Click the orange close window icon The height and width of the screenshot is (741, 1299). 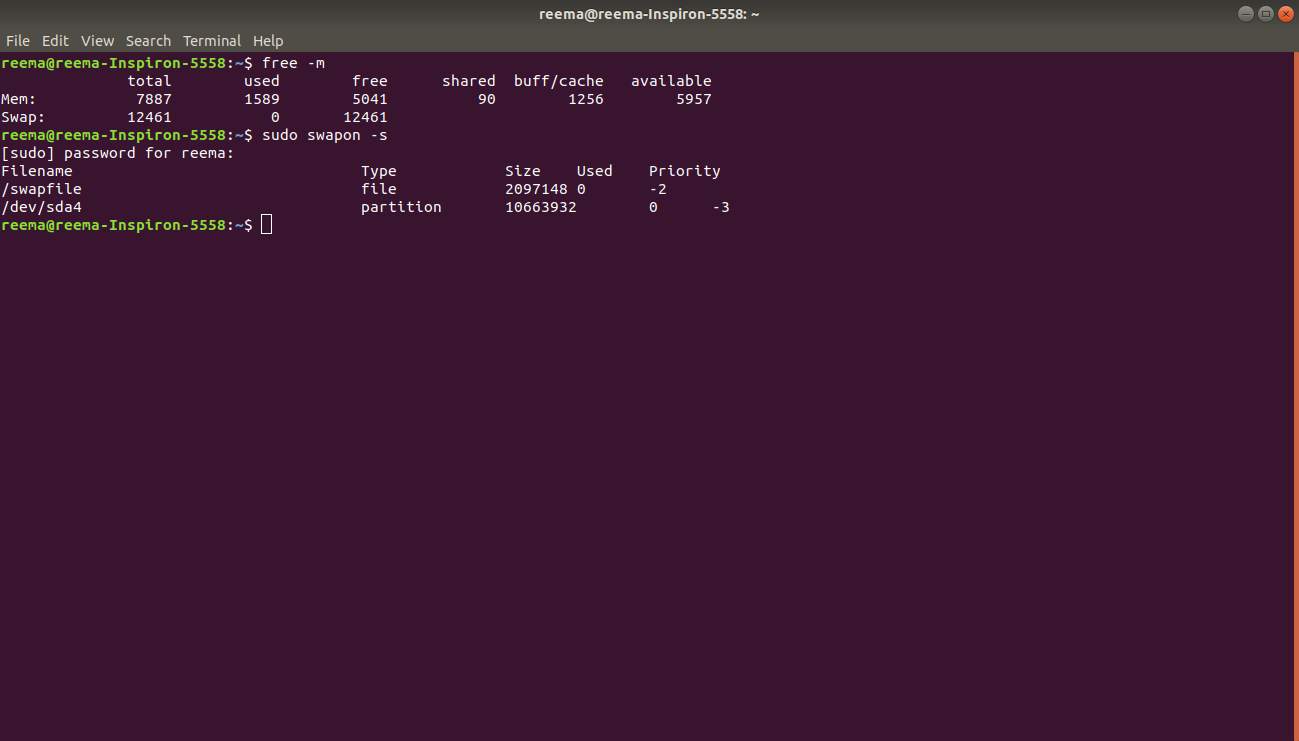pos(1283,13)
